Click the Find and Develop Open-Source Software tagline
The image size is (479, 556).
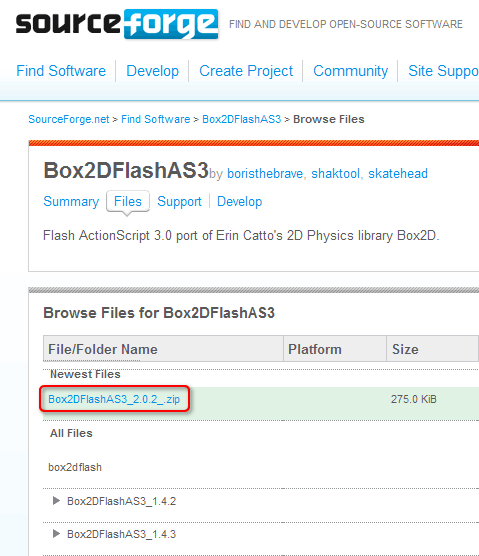coord(346,24)
